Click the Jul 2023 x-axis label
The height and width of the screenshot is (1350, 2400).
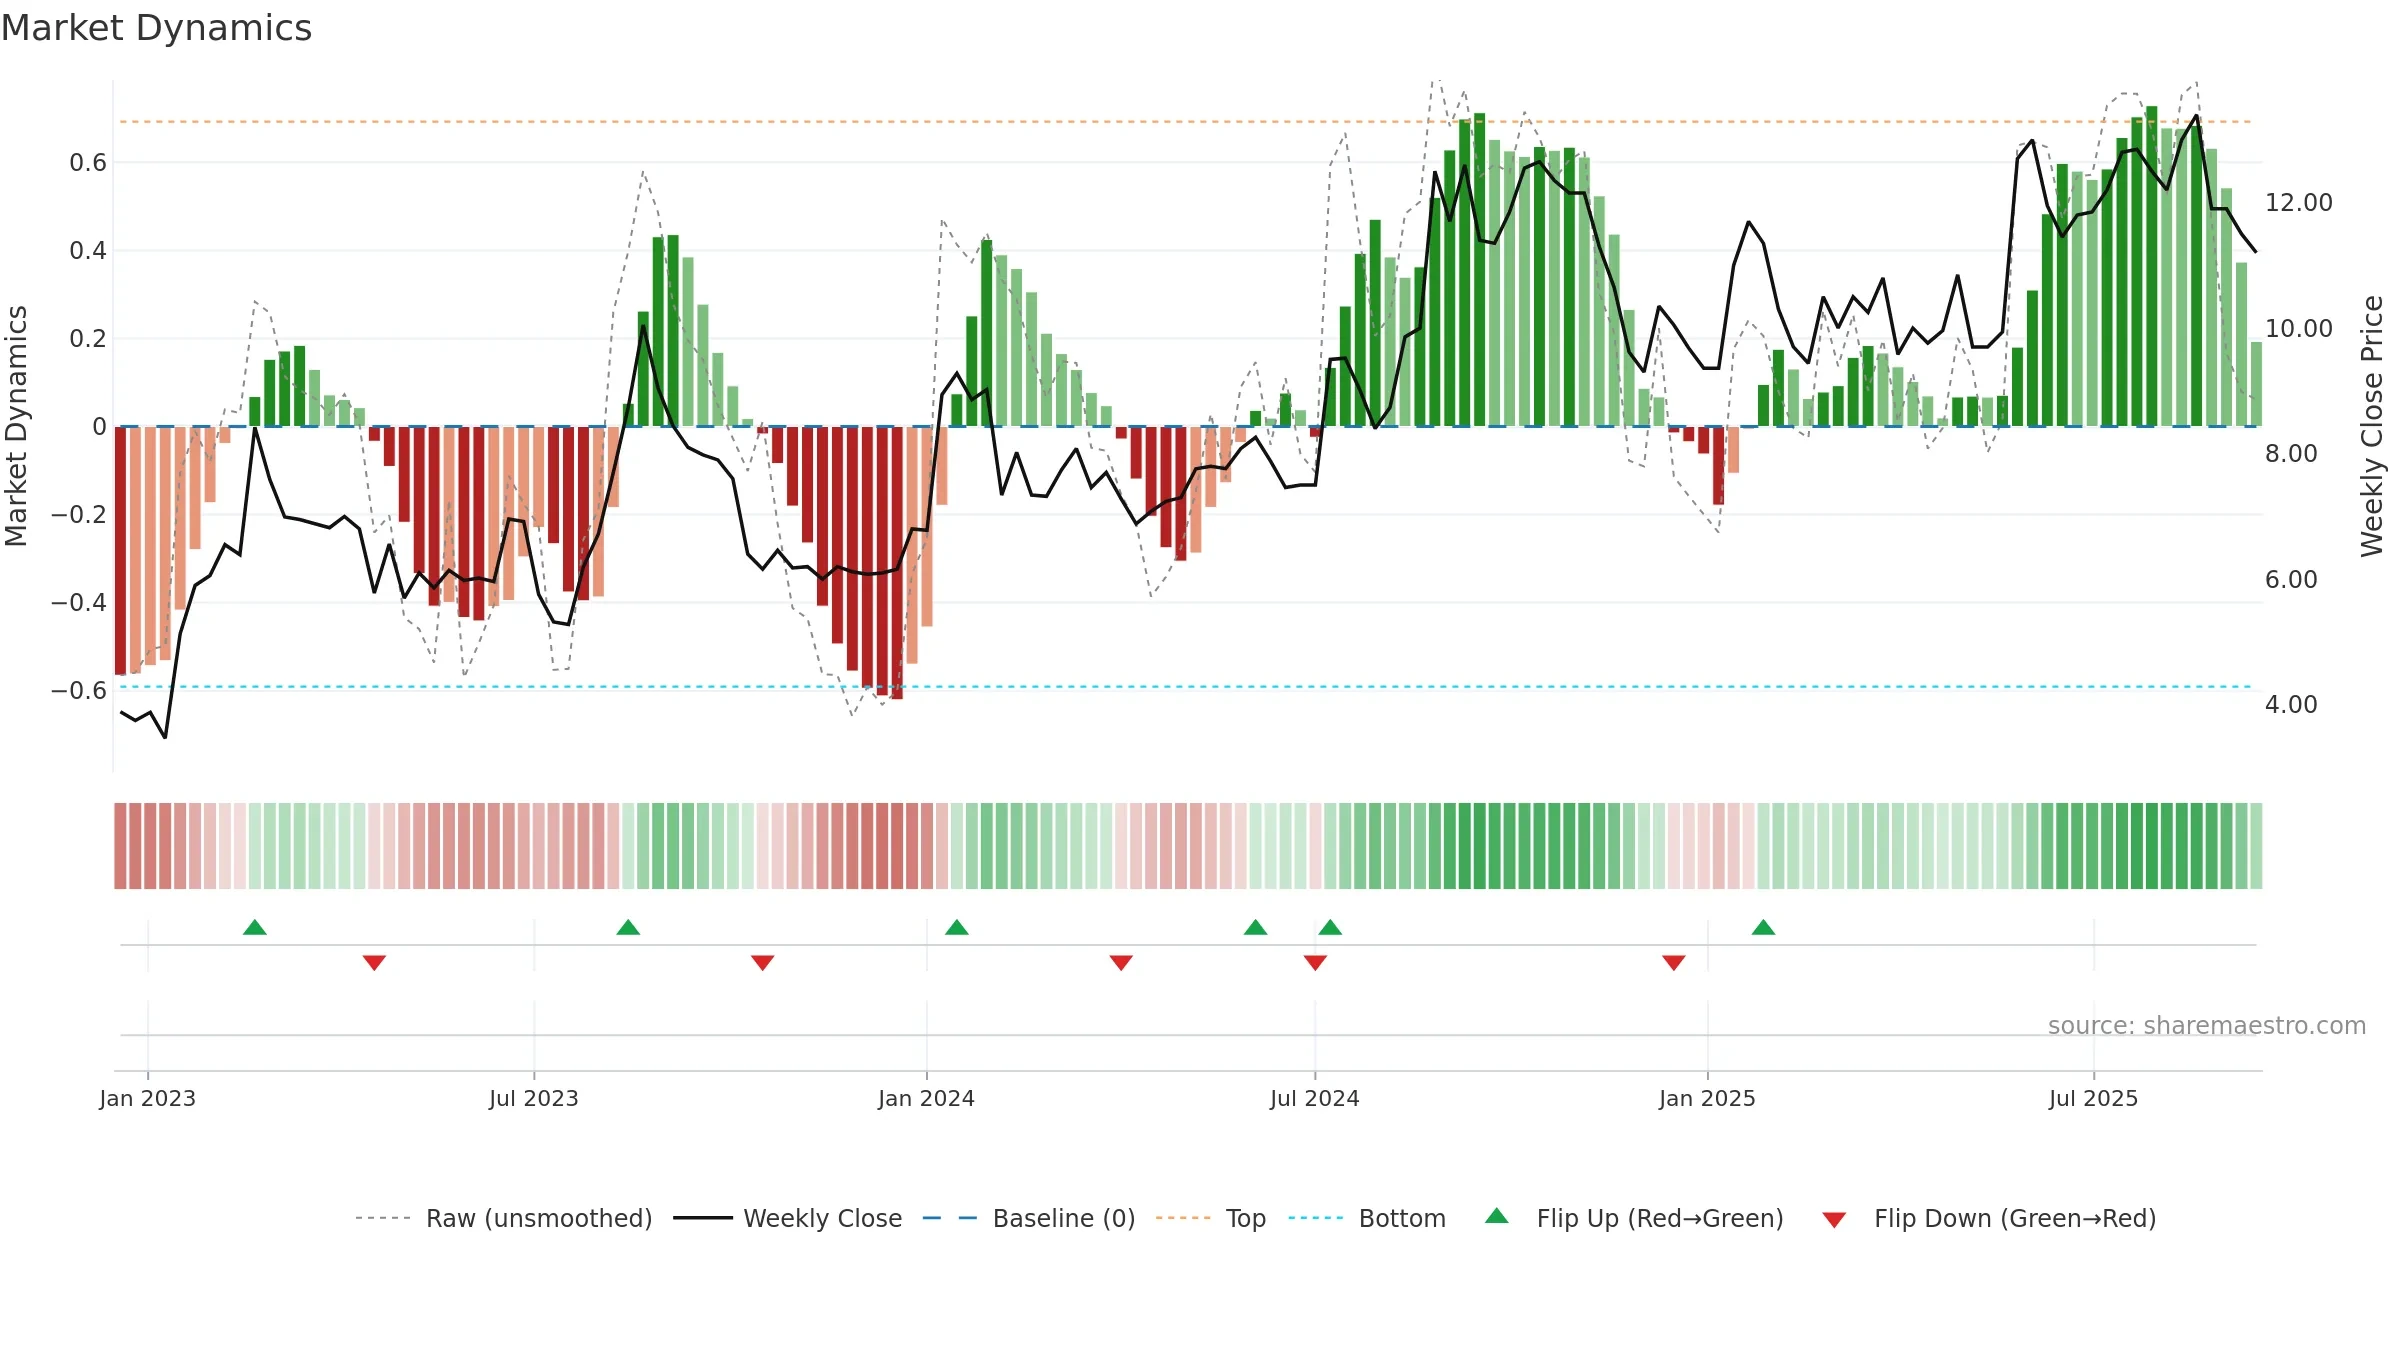534,1098
